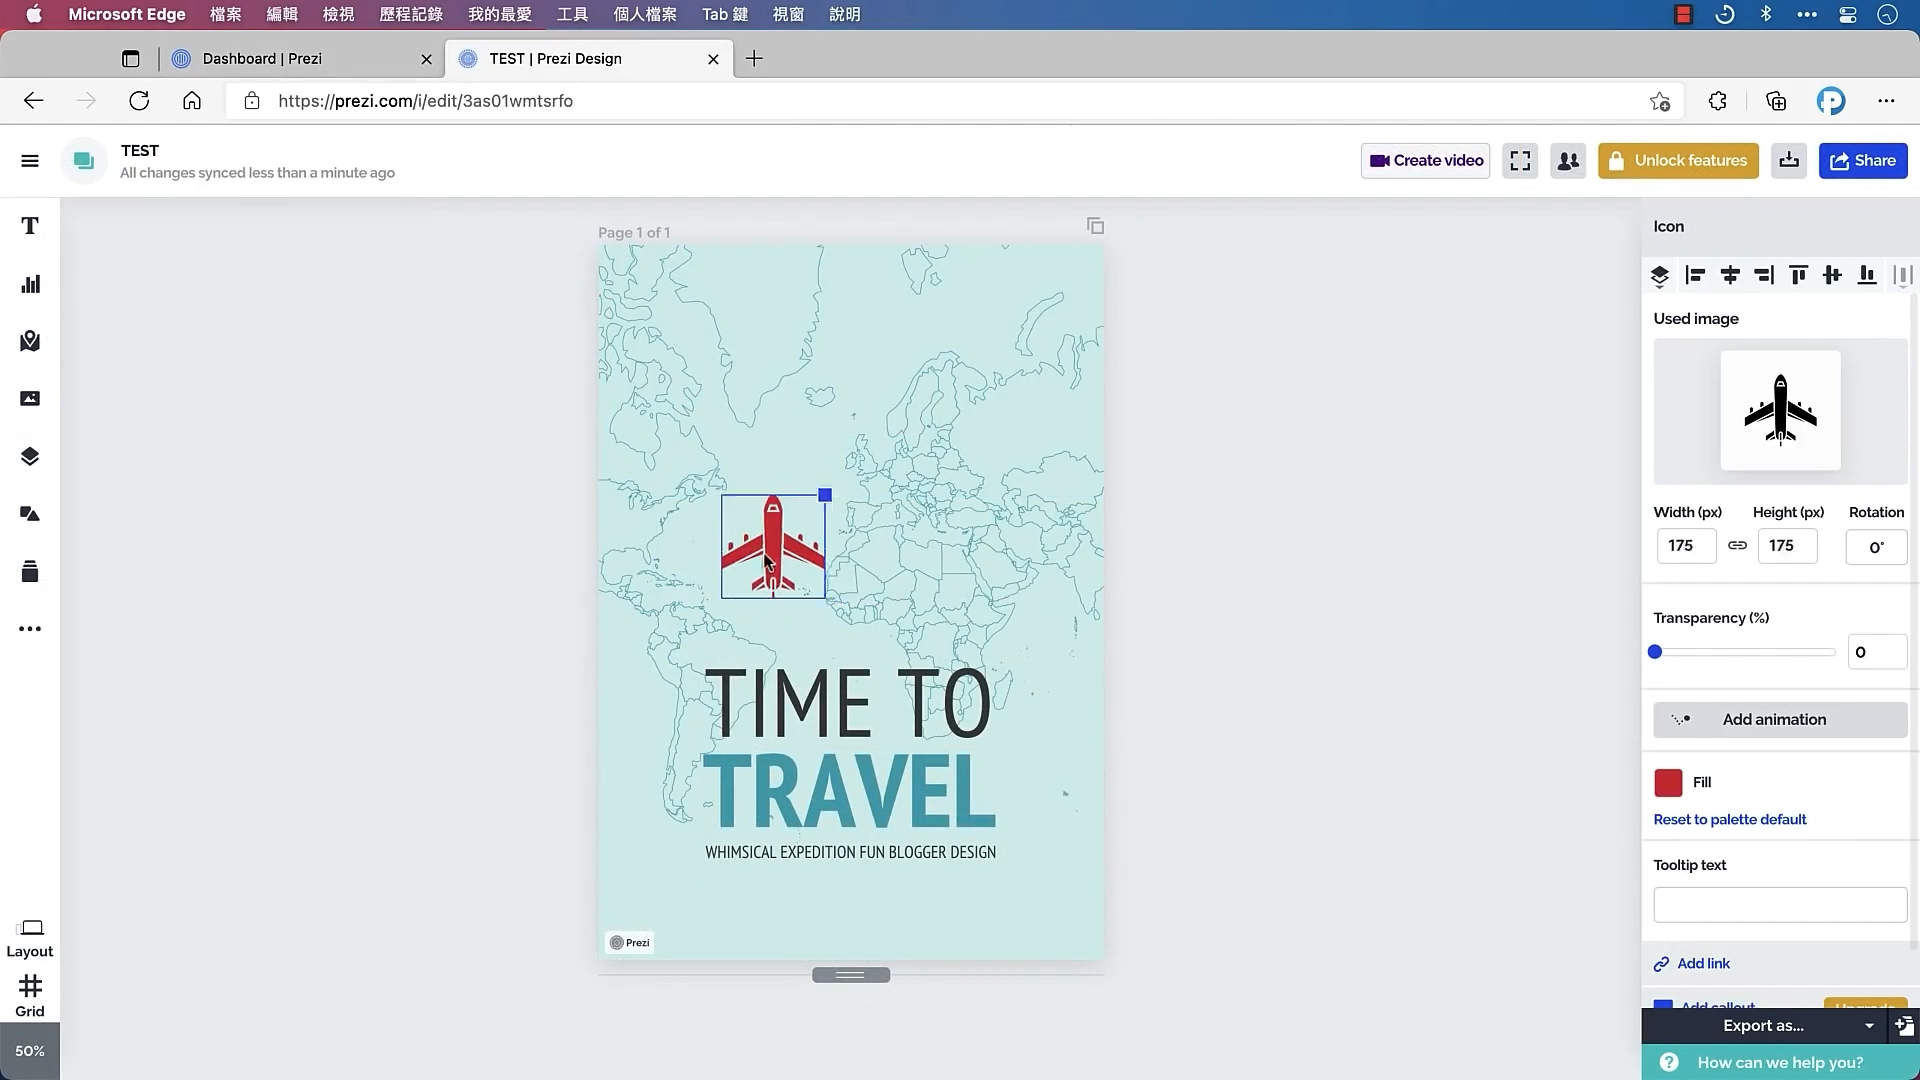This screenshot has height=1080, width=1920.
Task: Toggle aspect ratio link between width and height
Action: coord(1737,546)
